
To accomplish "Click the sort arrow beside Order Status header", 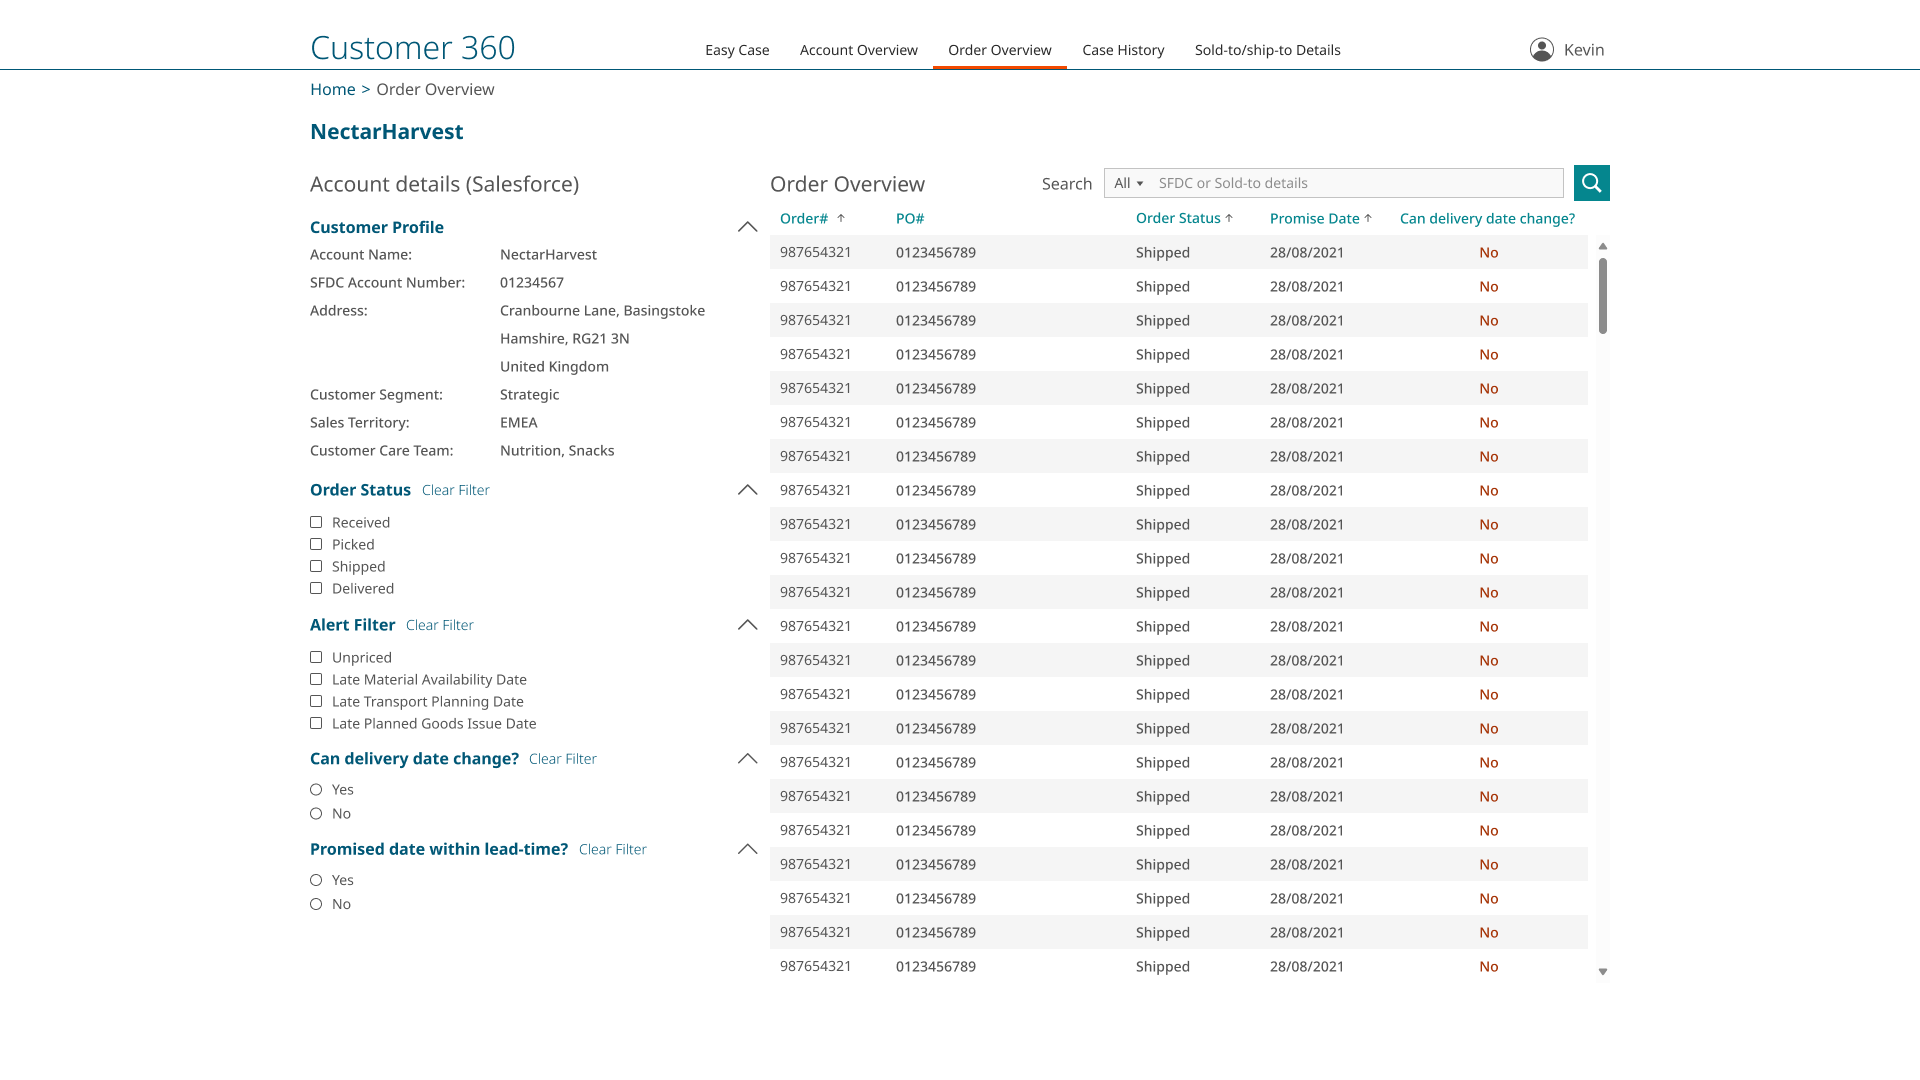I will [x=1228, y=217].
